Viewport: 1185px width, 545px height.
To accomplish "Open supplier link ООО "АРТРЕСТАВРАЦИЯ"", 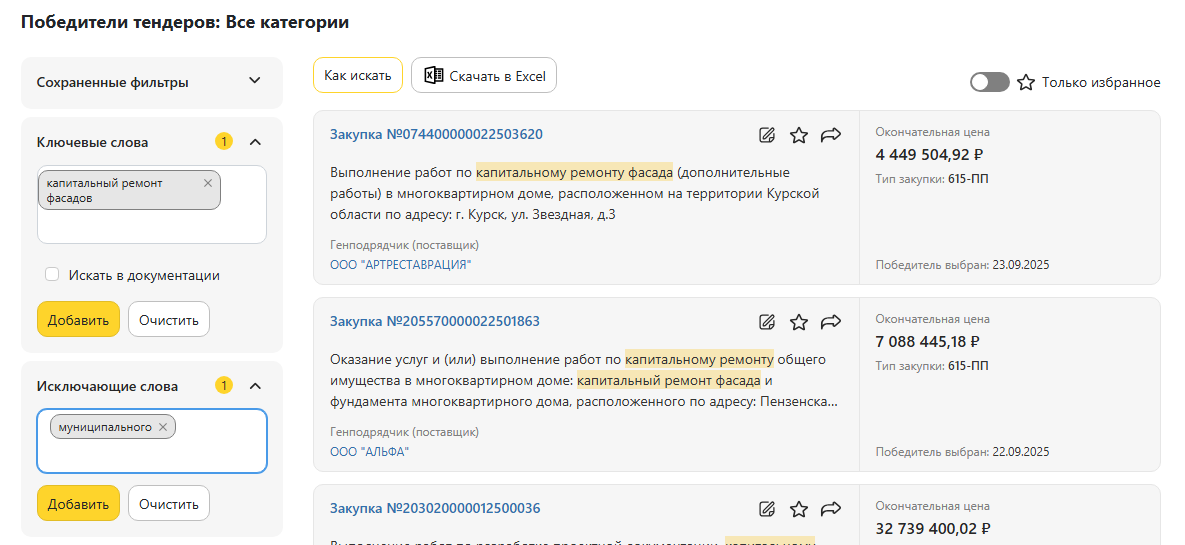I will click(x=400, y=265).
